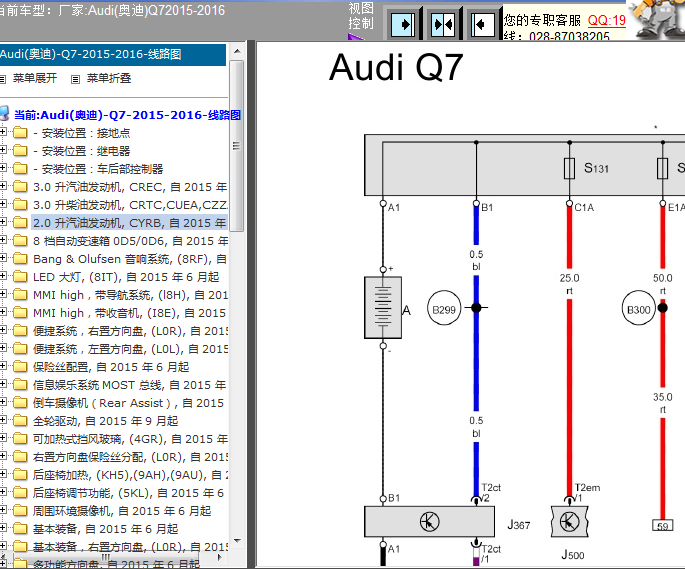Click 菜单折叠 to collapse all menus
685x569 pixels.
pos(109,78)
